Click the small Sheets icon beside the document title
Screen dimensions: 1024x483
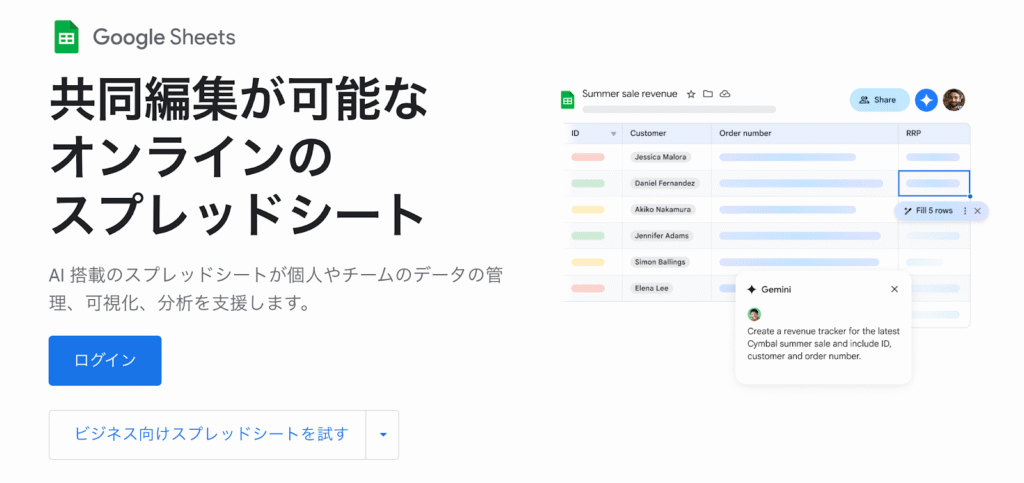(567, 99)
